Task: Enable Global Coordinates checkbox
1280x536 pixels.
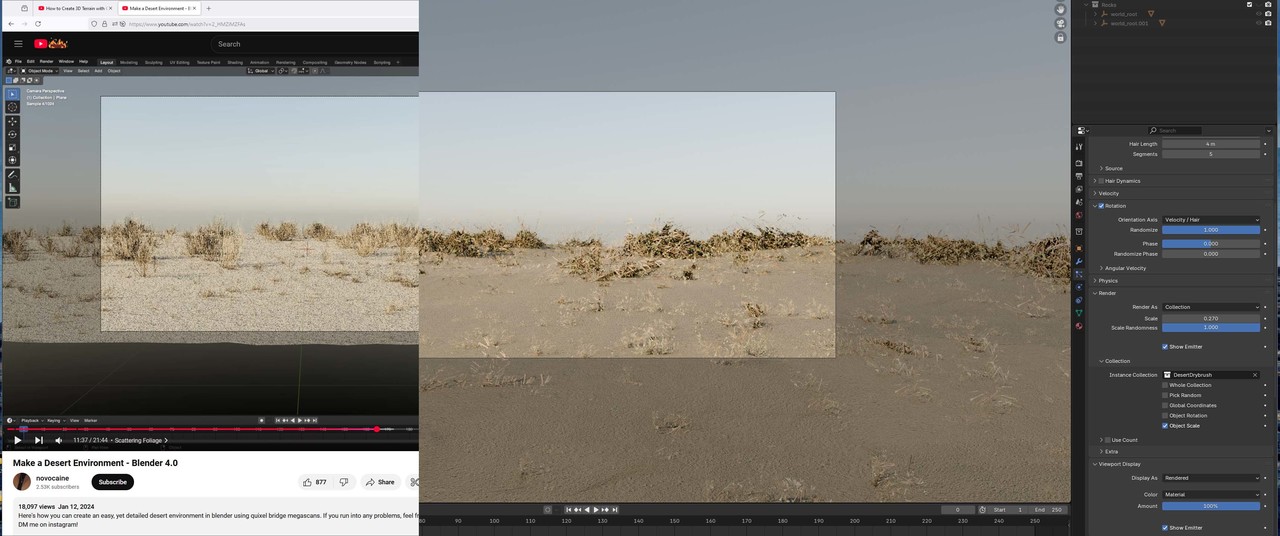Action: pos(1165,405)
